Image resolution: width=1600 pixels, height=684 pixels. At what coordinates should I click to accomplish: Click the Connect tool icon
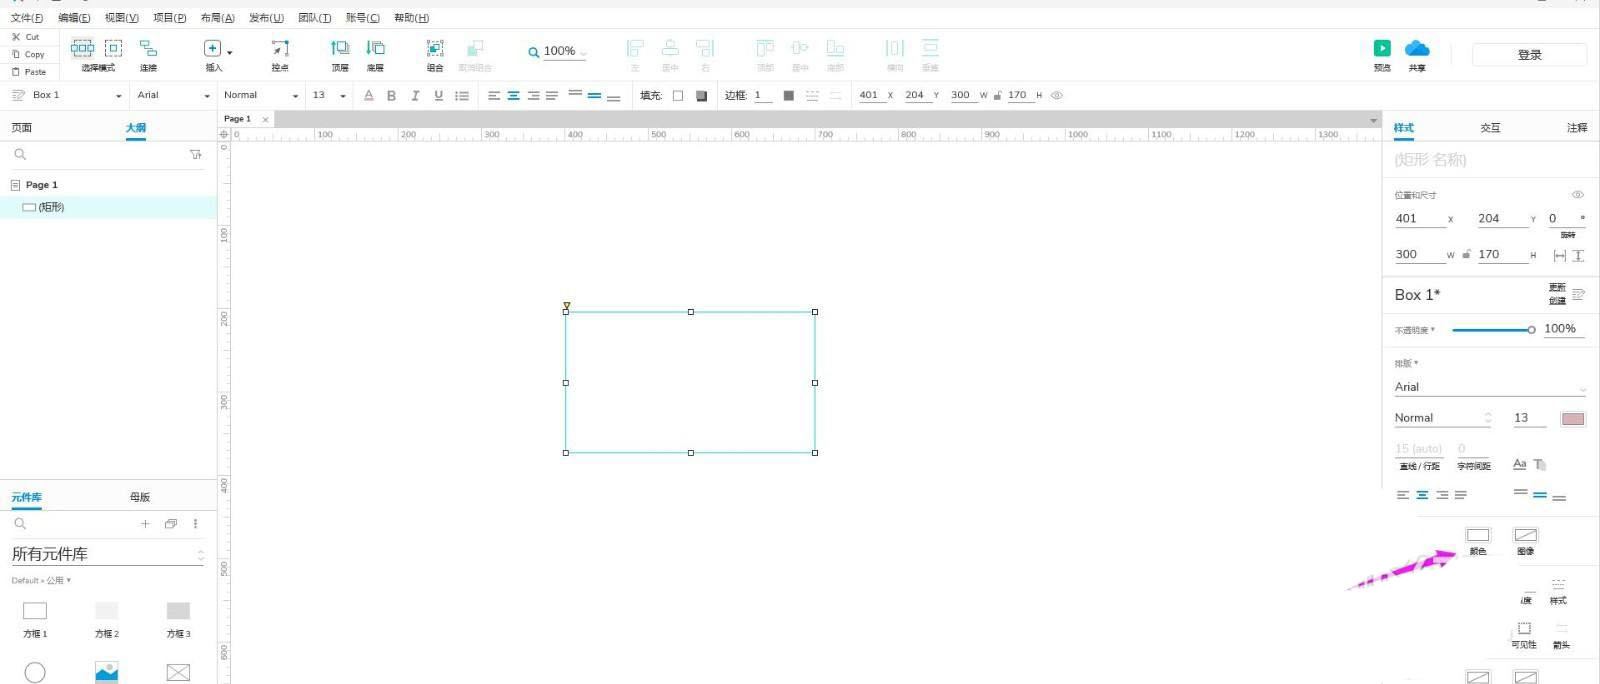click(x=148, y=48)
